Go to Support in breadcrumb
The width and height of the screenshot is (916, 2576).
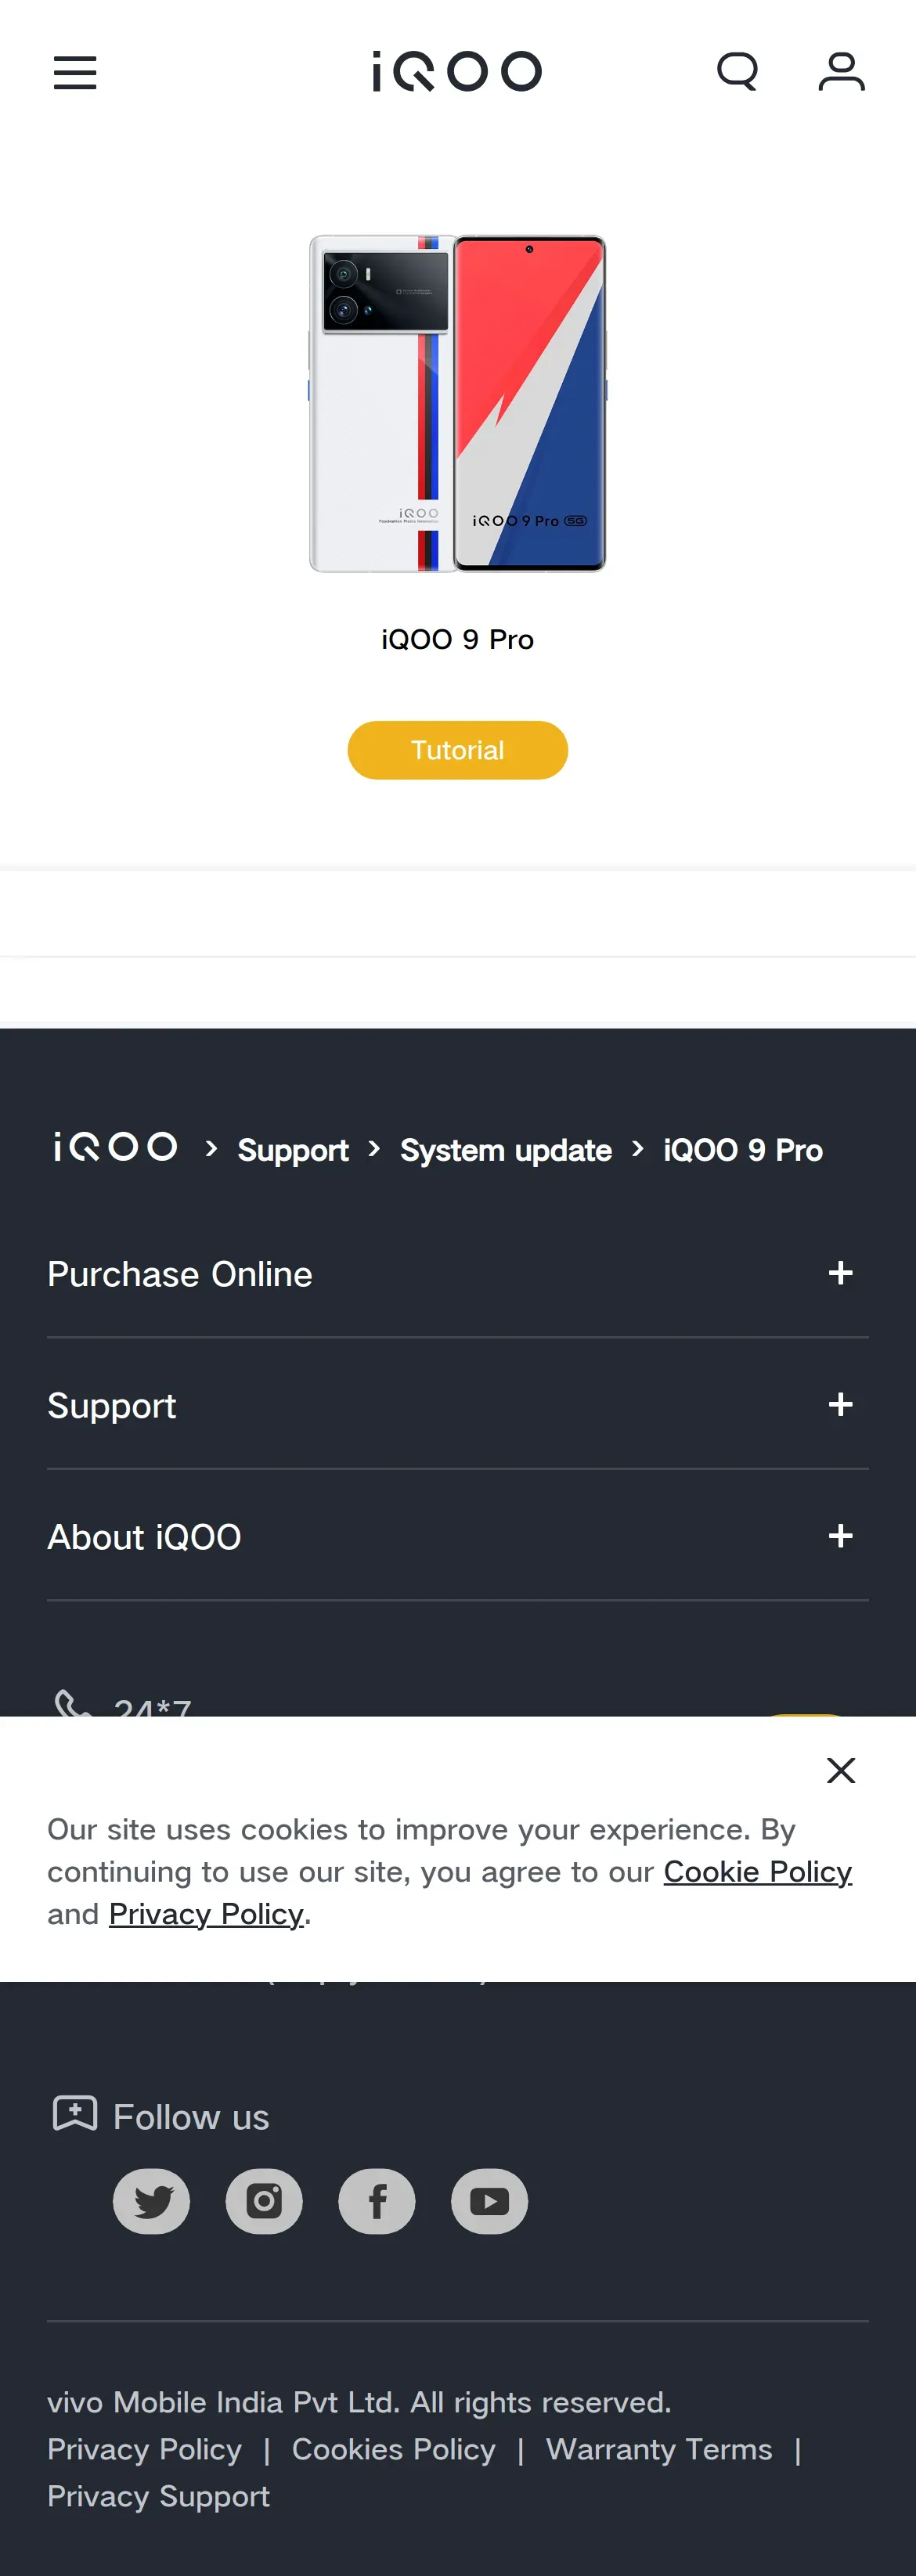[293, 1150]
